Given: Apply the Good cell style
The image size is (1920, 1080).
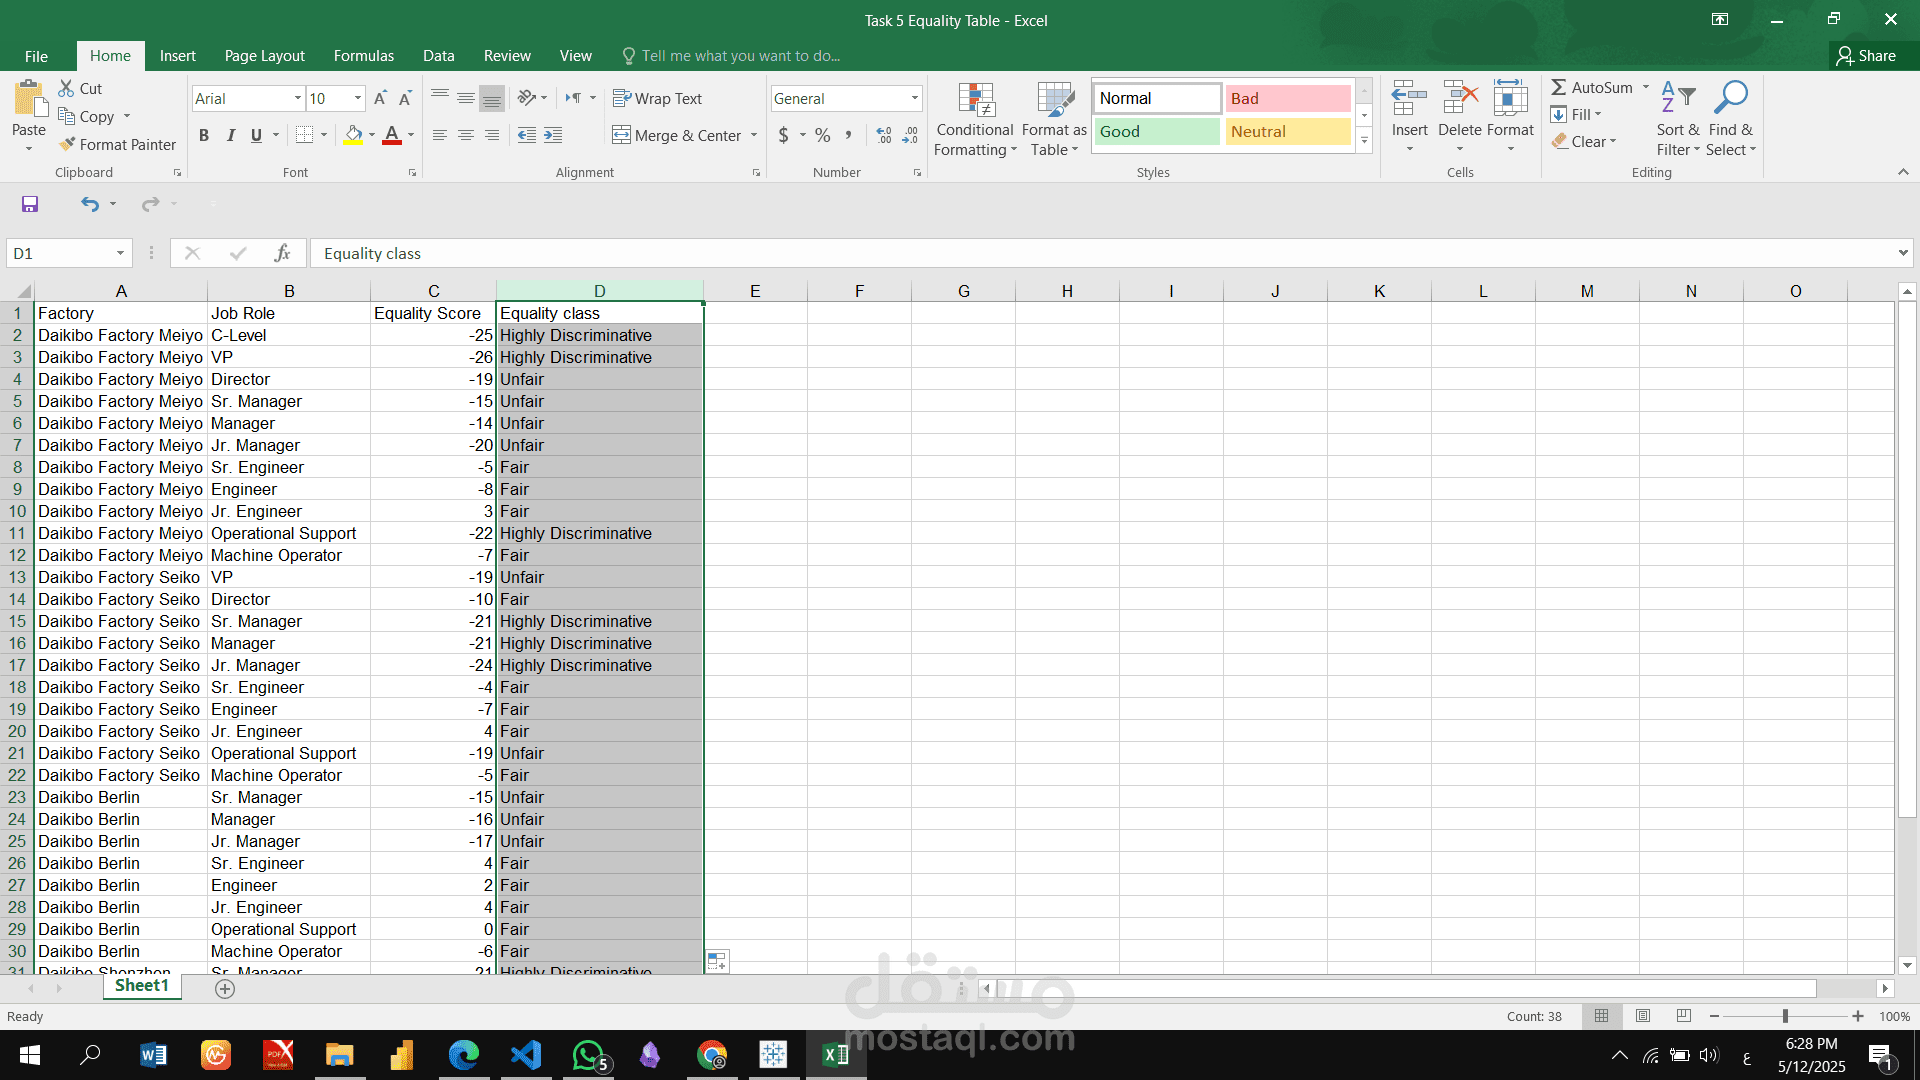Looking at the screenshot, I should click(1157, 131).
